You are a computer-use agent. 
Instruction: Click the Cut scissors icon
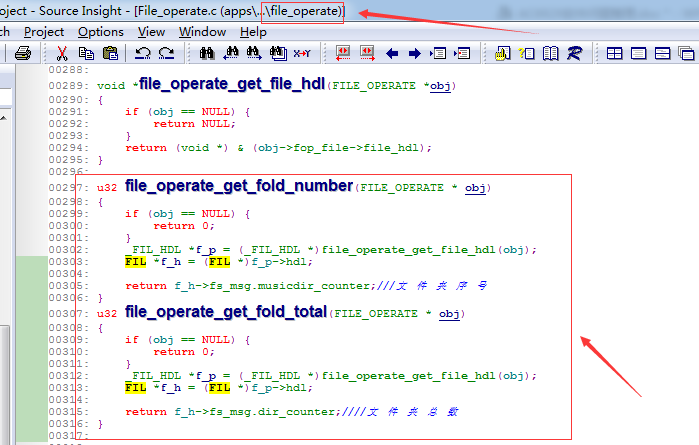pyautogui.click(x=62, y=54)
